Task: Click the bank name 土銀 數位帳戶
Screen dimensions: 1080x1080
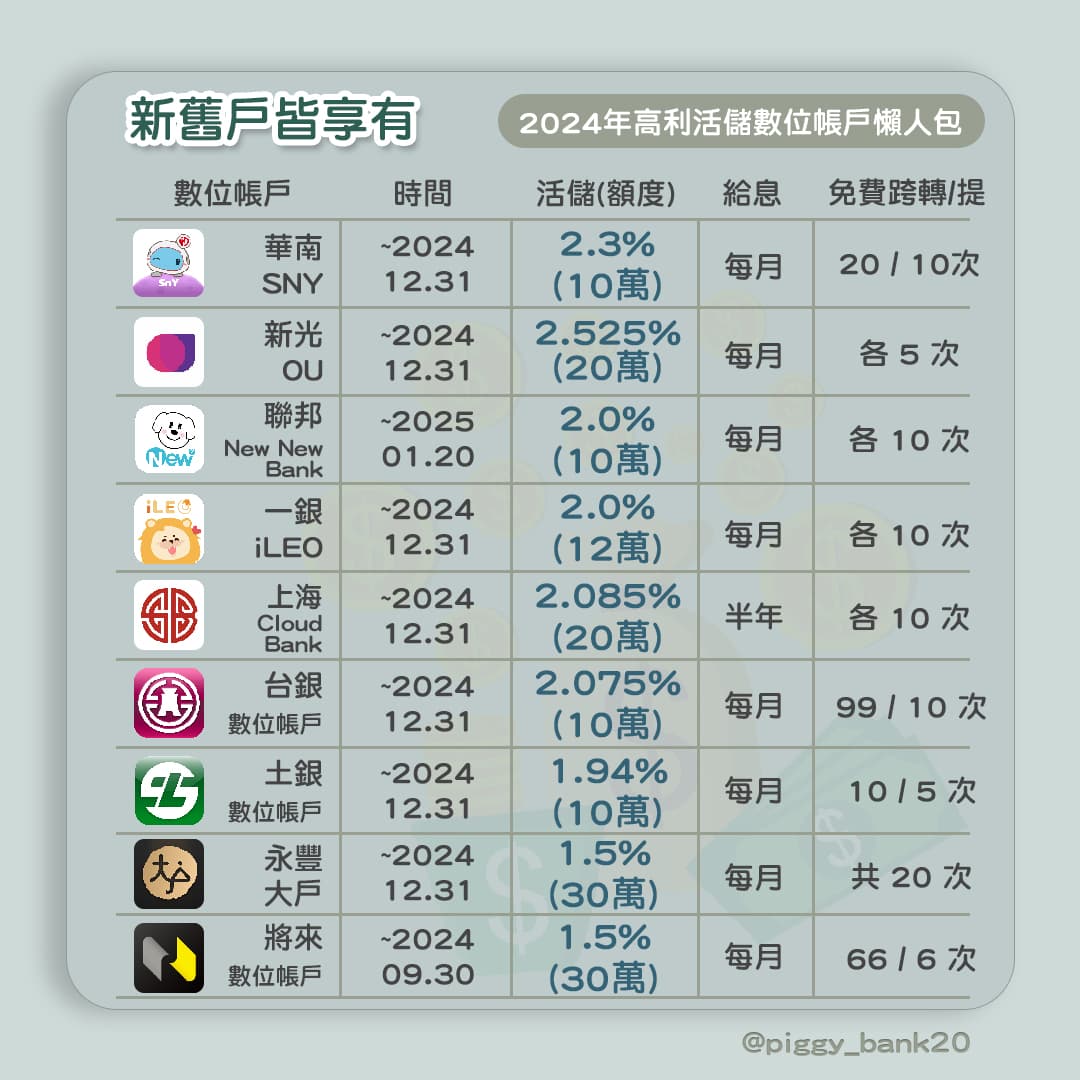Action: pos(275,791)
